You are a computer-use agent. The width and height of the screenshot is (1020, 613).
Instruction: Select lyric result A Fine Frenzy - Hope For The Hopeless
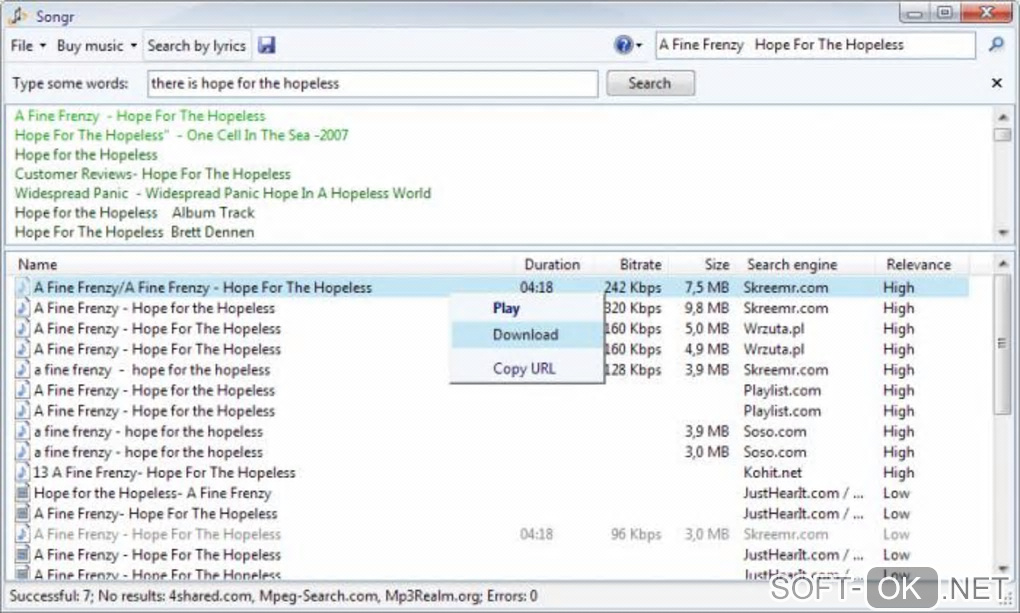(x=140, y=116)
